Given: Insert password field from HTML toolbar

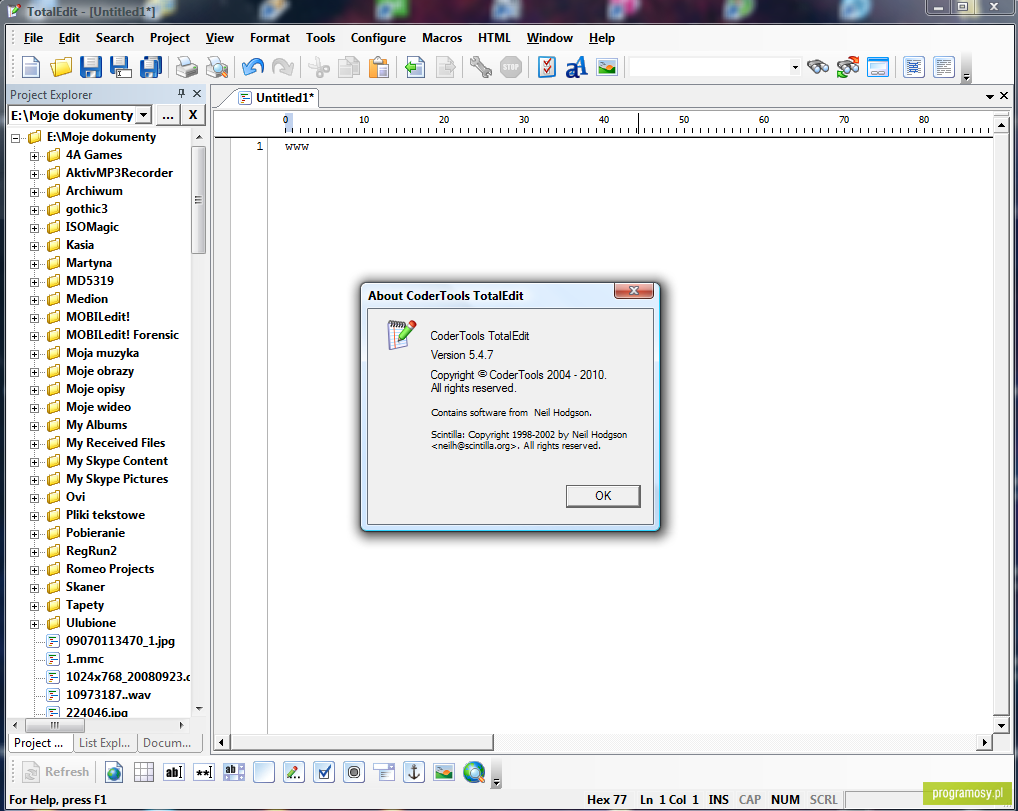Looking at the screenshot, I should coord(204,772).
